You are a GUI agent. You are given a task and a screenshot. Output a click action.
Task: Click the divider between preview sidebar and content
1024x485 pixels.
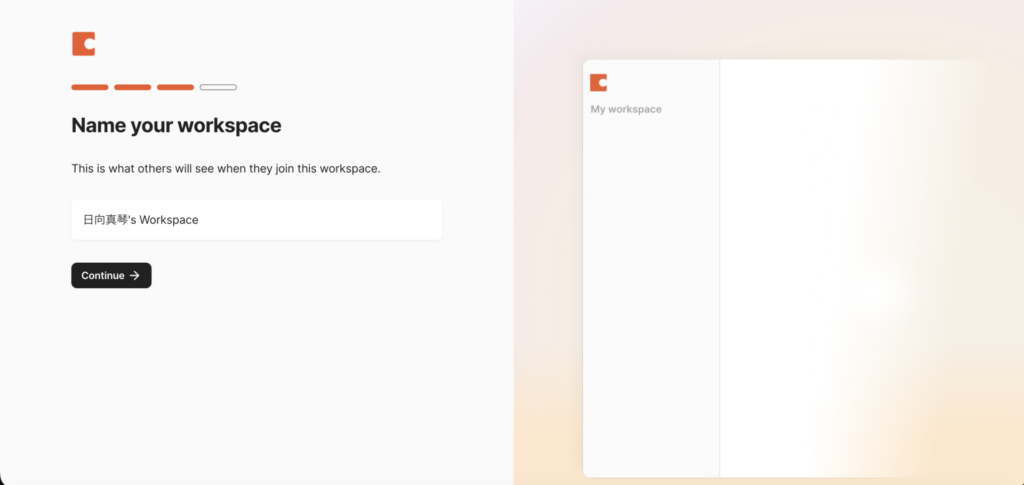[720, 270]
